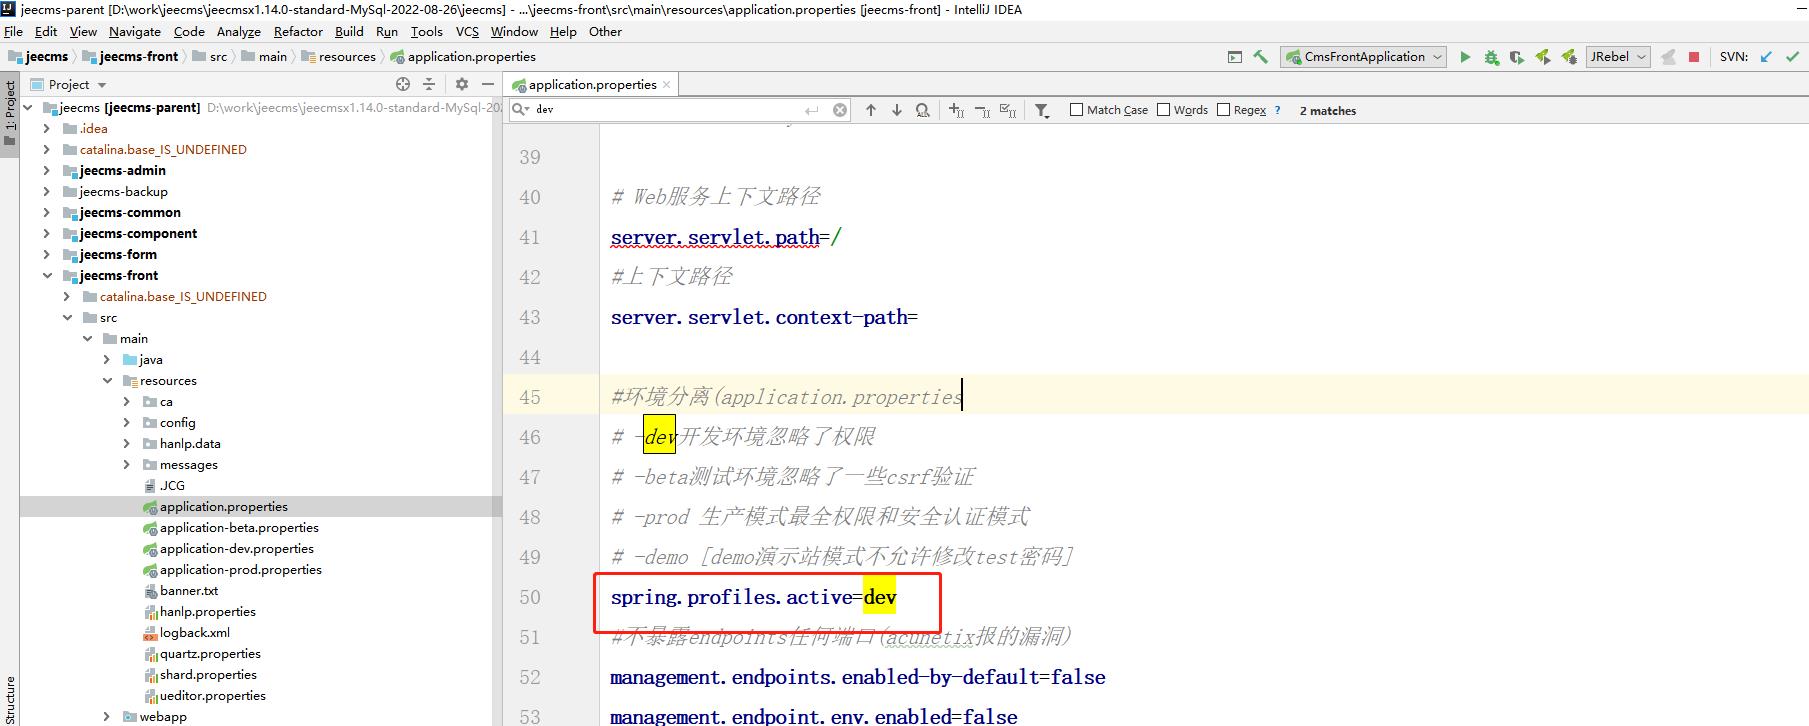Expand the java folder
1809x726 pixels.
(x=107, y=360)
